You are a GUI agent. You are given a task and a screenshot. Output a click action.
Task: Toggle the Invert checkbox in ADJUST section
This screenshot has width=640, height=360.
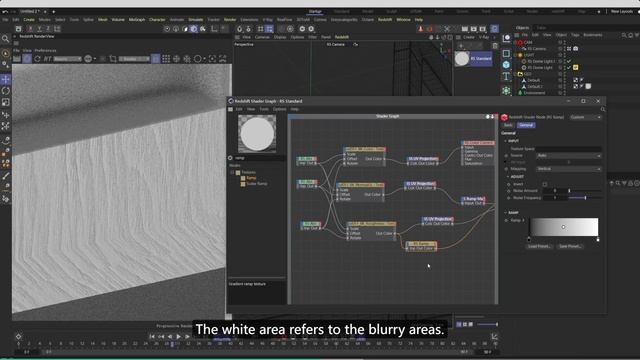[545, 184]
